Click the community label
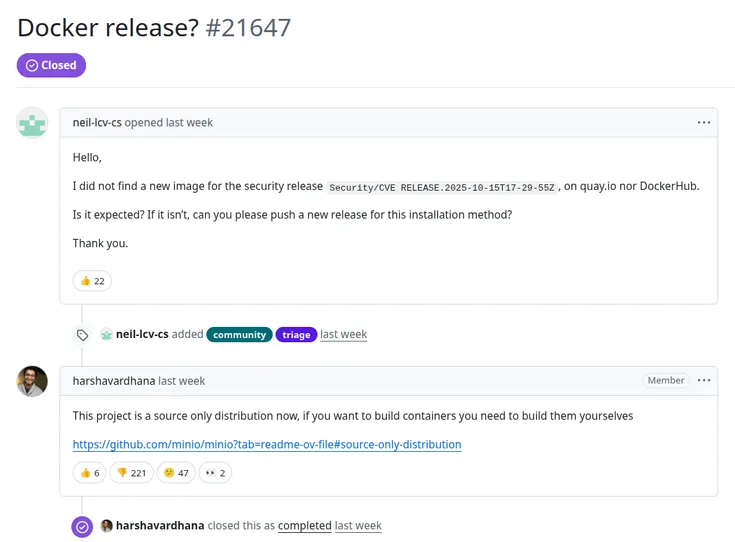 click(x=239, y=335)
